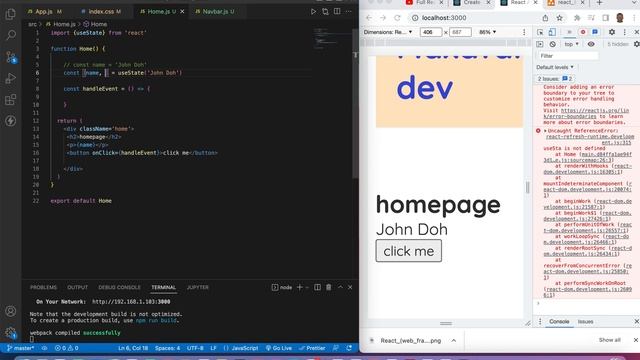Viewport: 640px width, 360px height.
Task: Open the VS Code Explorer view
Action: 11,14
